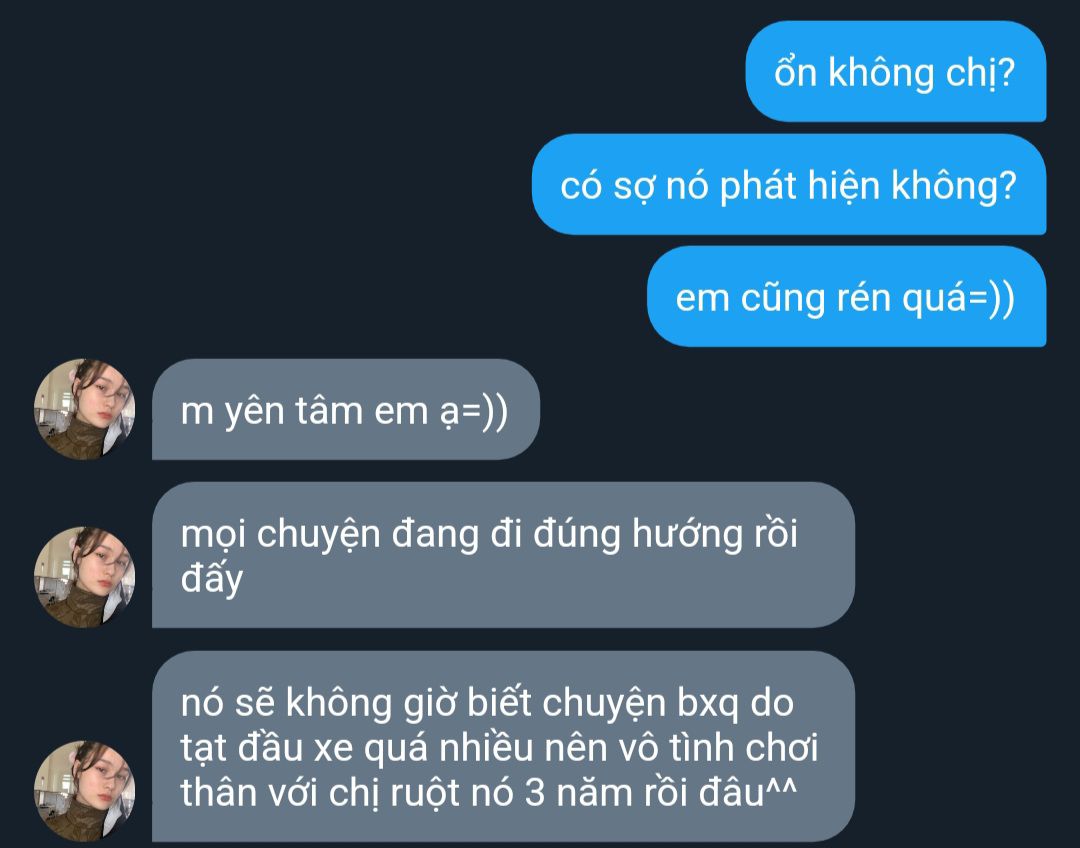Select the 'có sợ nó phát hiện không?' bubble

coord(789,185)
